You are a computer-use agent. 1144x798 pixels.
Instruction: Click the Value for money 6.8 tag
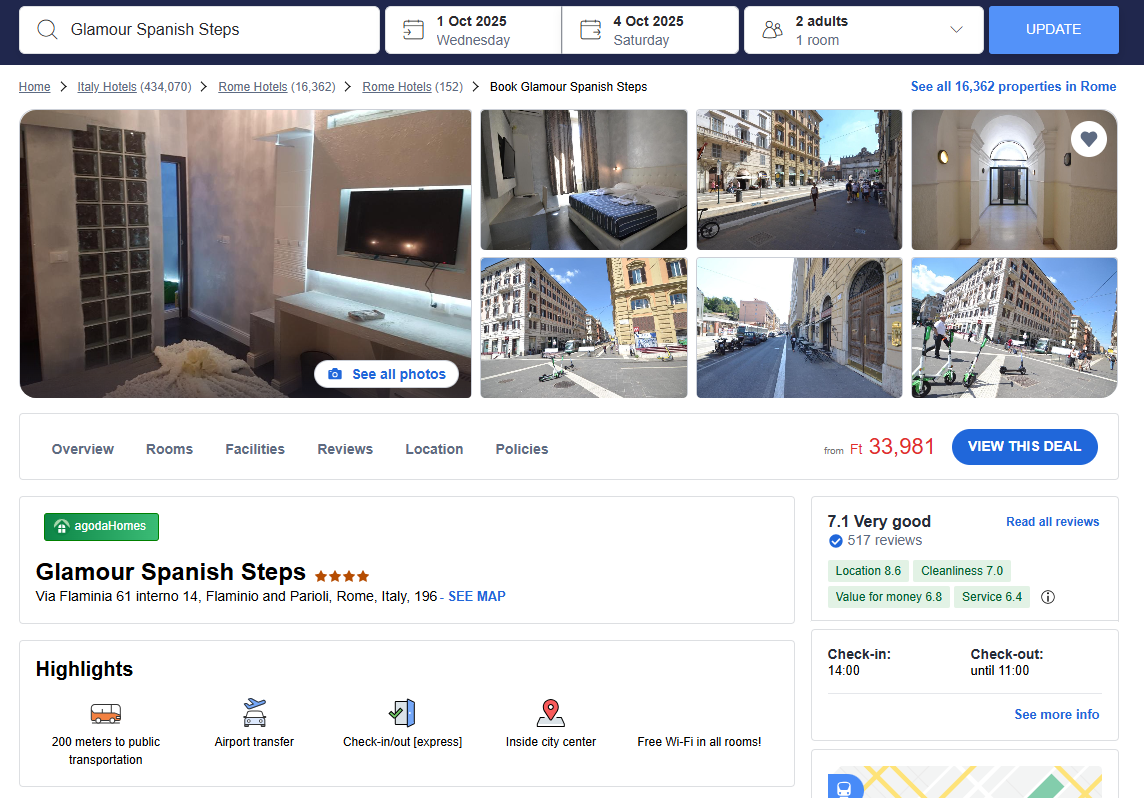888,597
